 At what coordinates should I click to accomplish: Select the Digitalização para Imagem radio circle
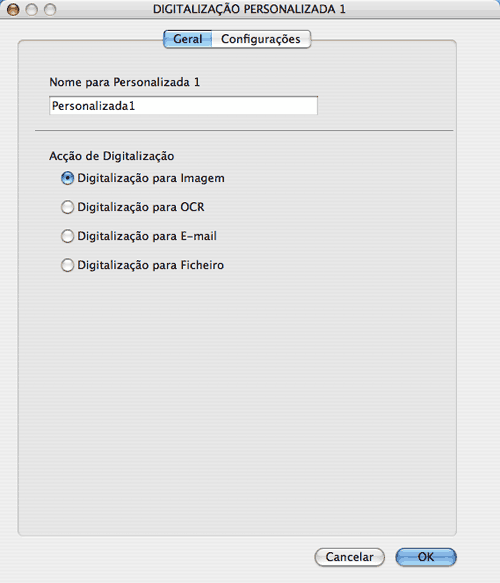(x=67, y=178)
